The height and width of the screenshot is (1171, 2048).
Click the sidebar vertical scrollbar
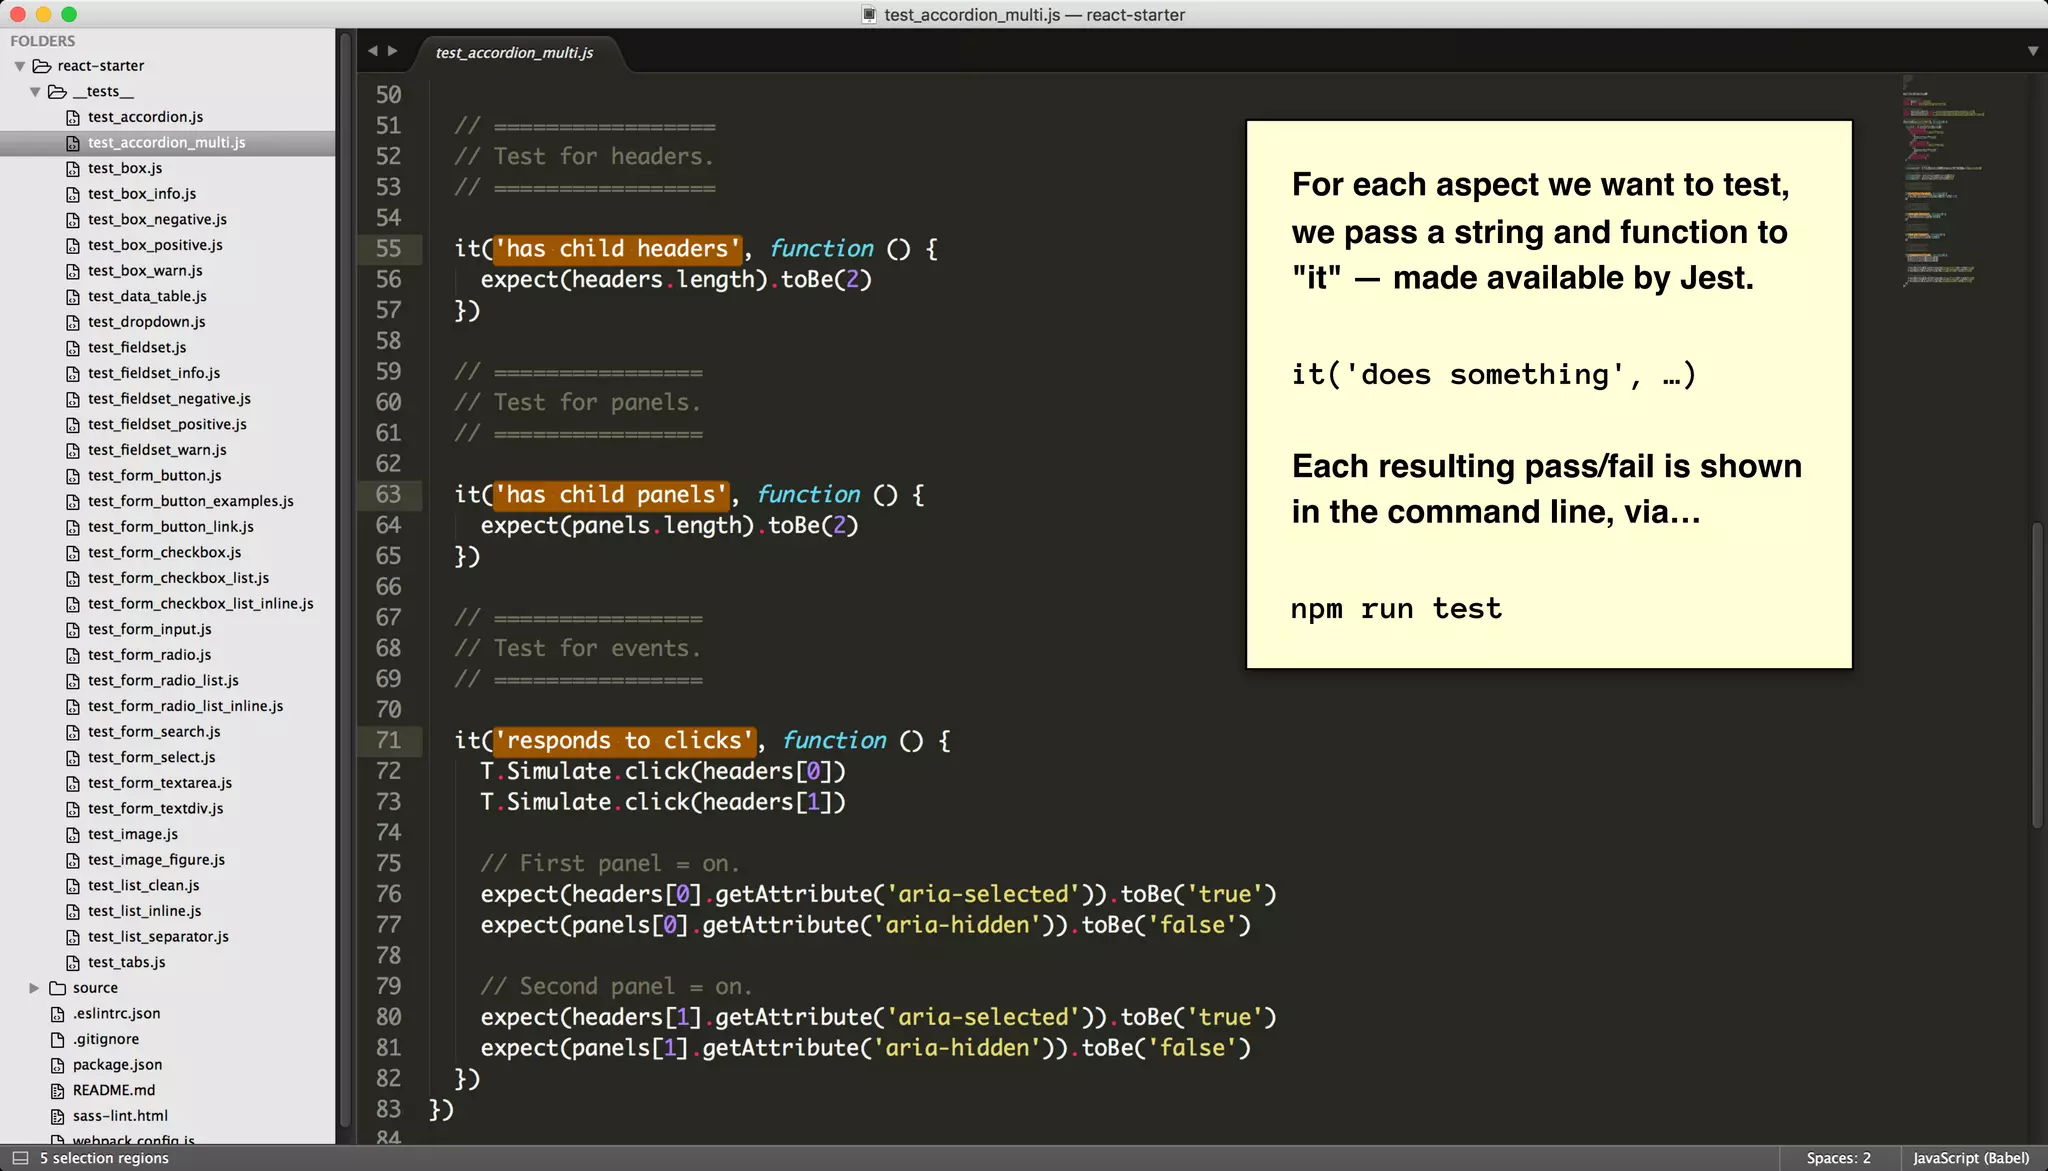pos(345,580)
